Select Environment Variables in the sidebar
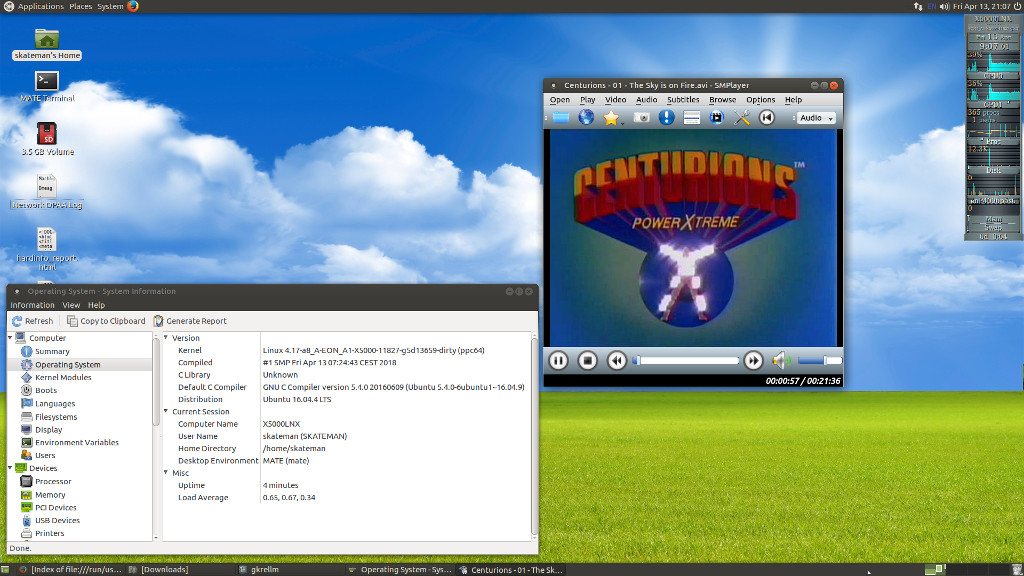The width and height of the screenshot is (1024, 576). click(x=76, y=442)
